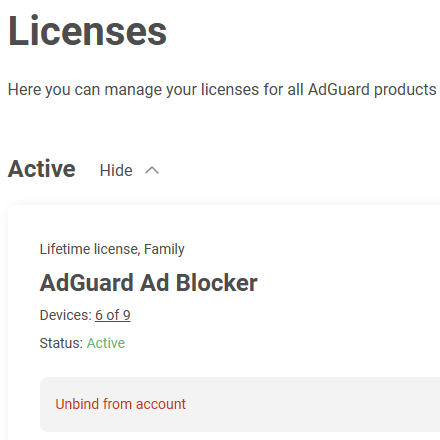
Task: Click the Status label in the license card
Action: tap(61, 343)
